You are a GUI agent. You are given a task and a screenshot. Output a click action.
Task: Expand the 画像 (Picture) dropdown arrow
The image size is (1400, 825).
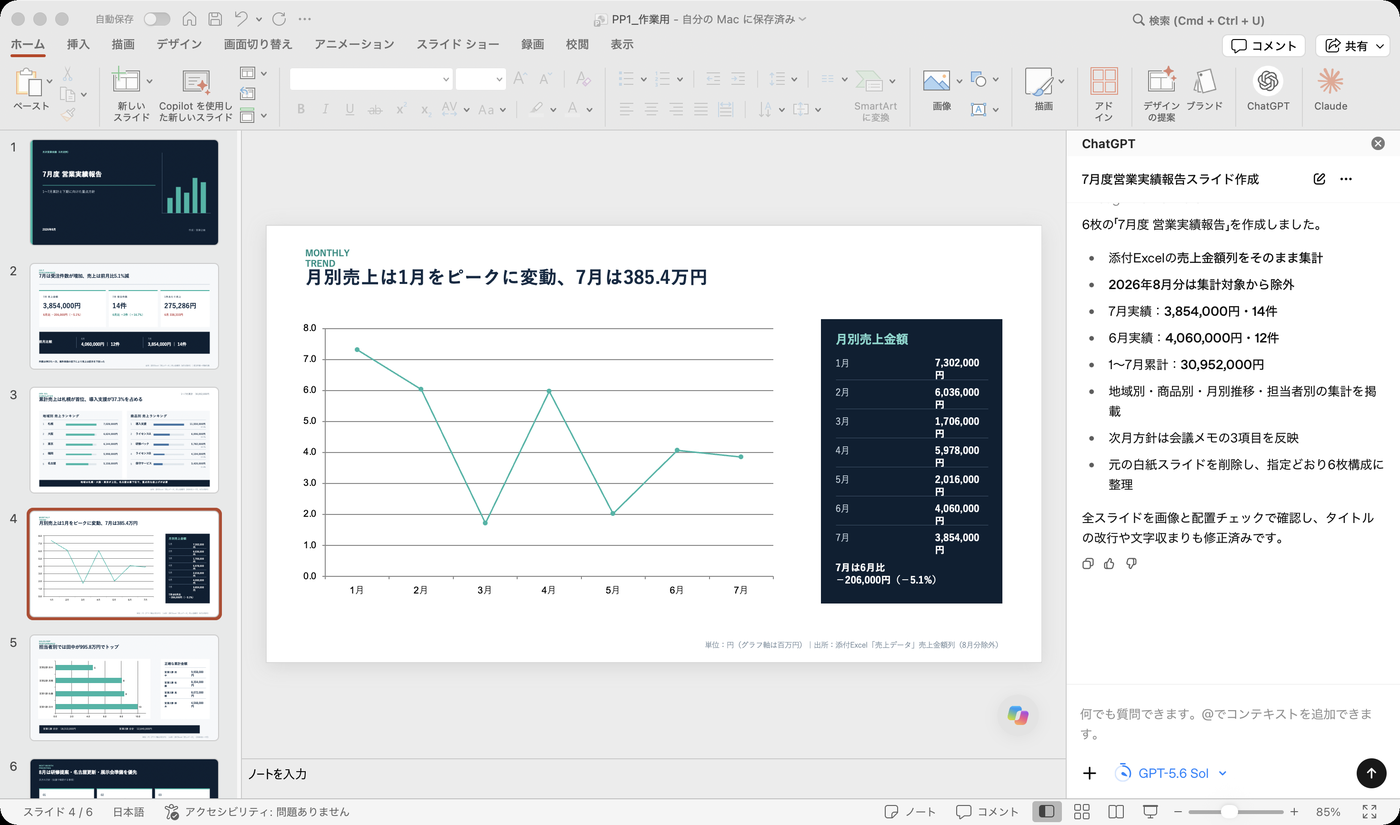959,81
